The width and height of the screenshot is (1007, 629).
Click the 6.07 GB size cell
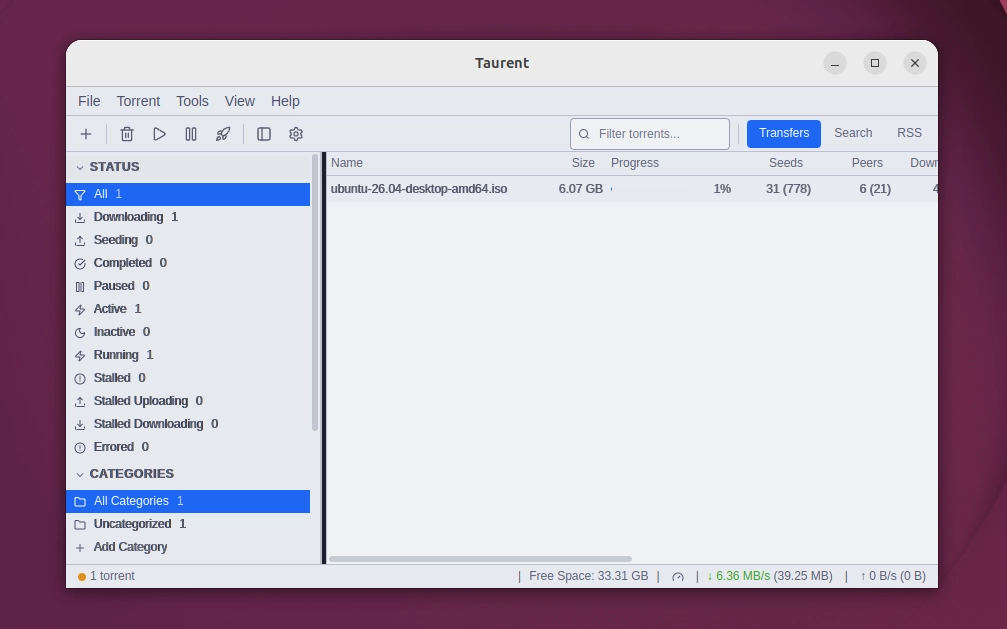[x=581, y=189]
